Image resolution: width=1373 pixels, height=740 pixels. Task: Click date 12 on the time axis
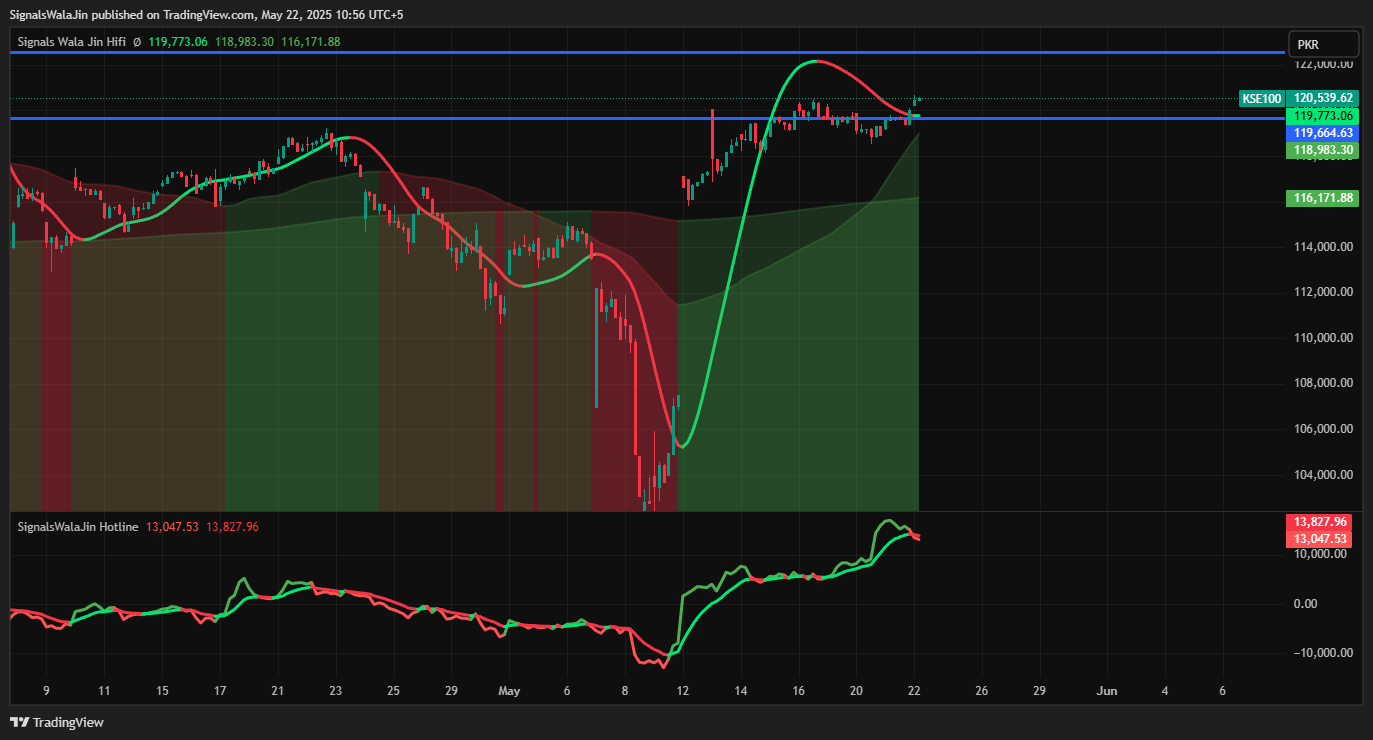coord(683,691)
